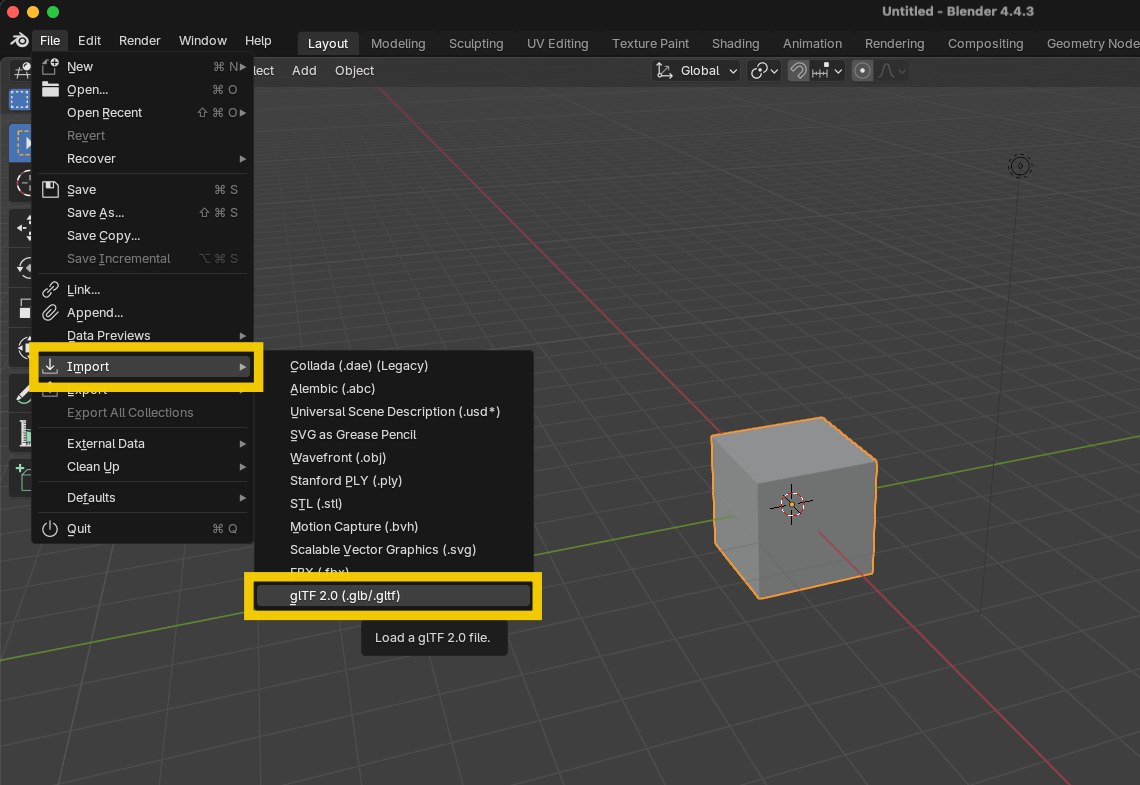The height and width of the screenshot is (785, 1140).
Task: Open the Transform Orientation Global dropdown
Action: [696, 71]
